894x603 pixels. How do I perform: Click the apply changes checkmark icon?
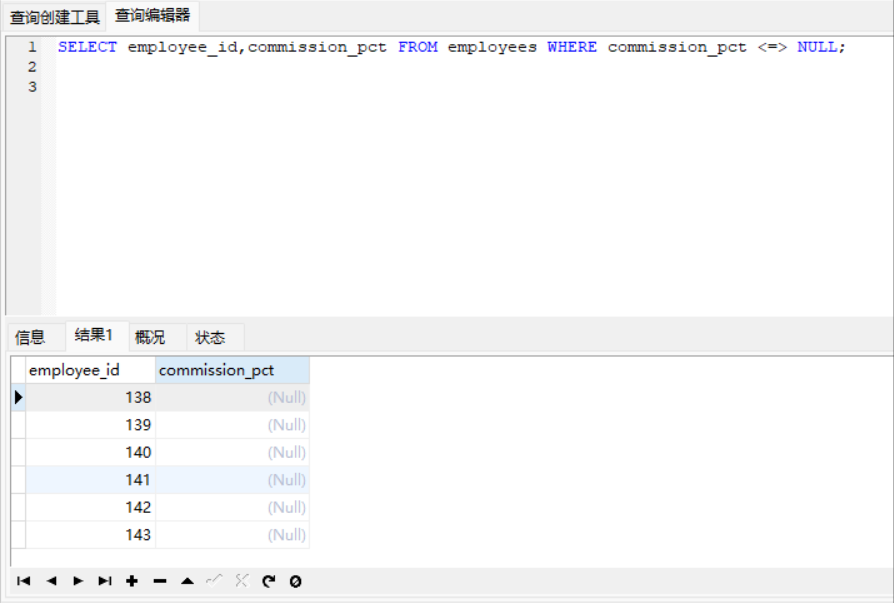click(214, 581)
